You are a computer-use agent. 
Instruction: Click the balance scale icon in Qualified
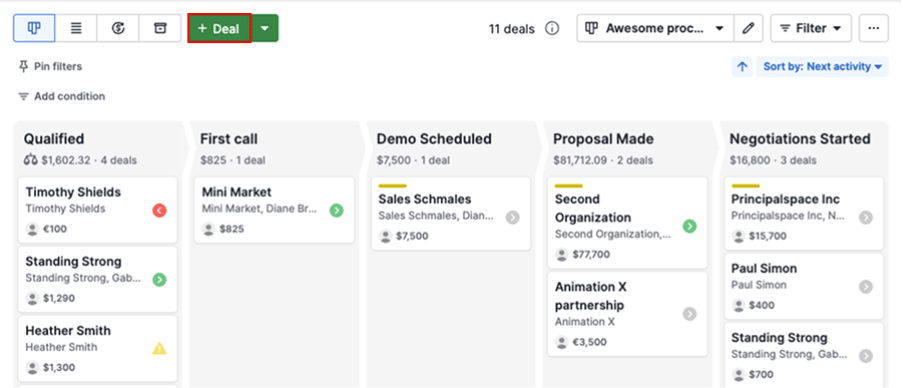pyautogui.click(x=31, y=160)
